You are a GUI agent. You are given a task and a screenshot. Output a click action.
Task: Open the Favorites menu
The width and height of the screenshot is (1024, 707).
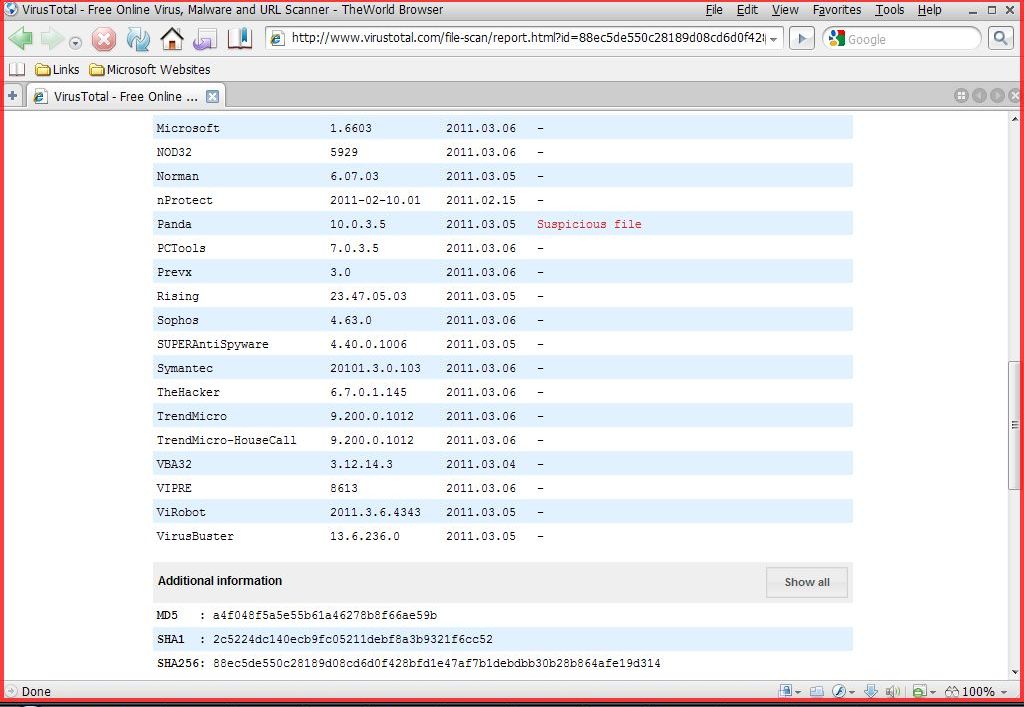tap(837, 10)
